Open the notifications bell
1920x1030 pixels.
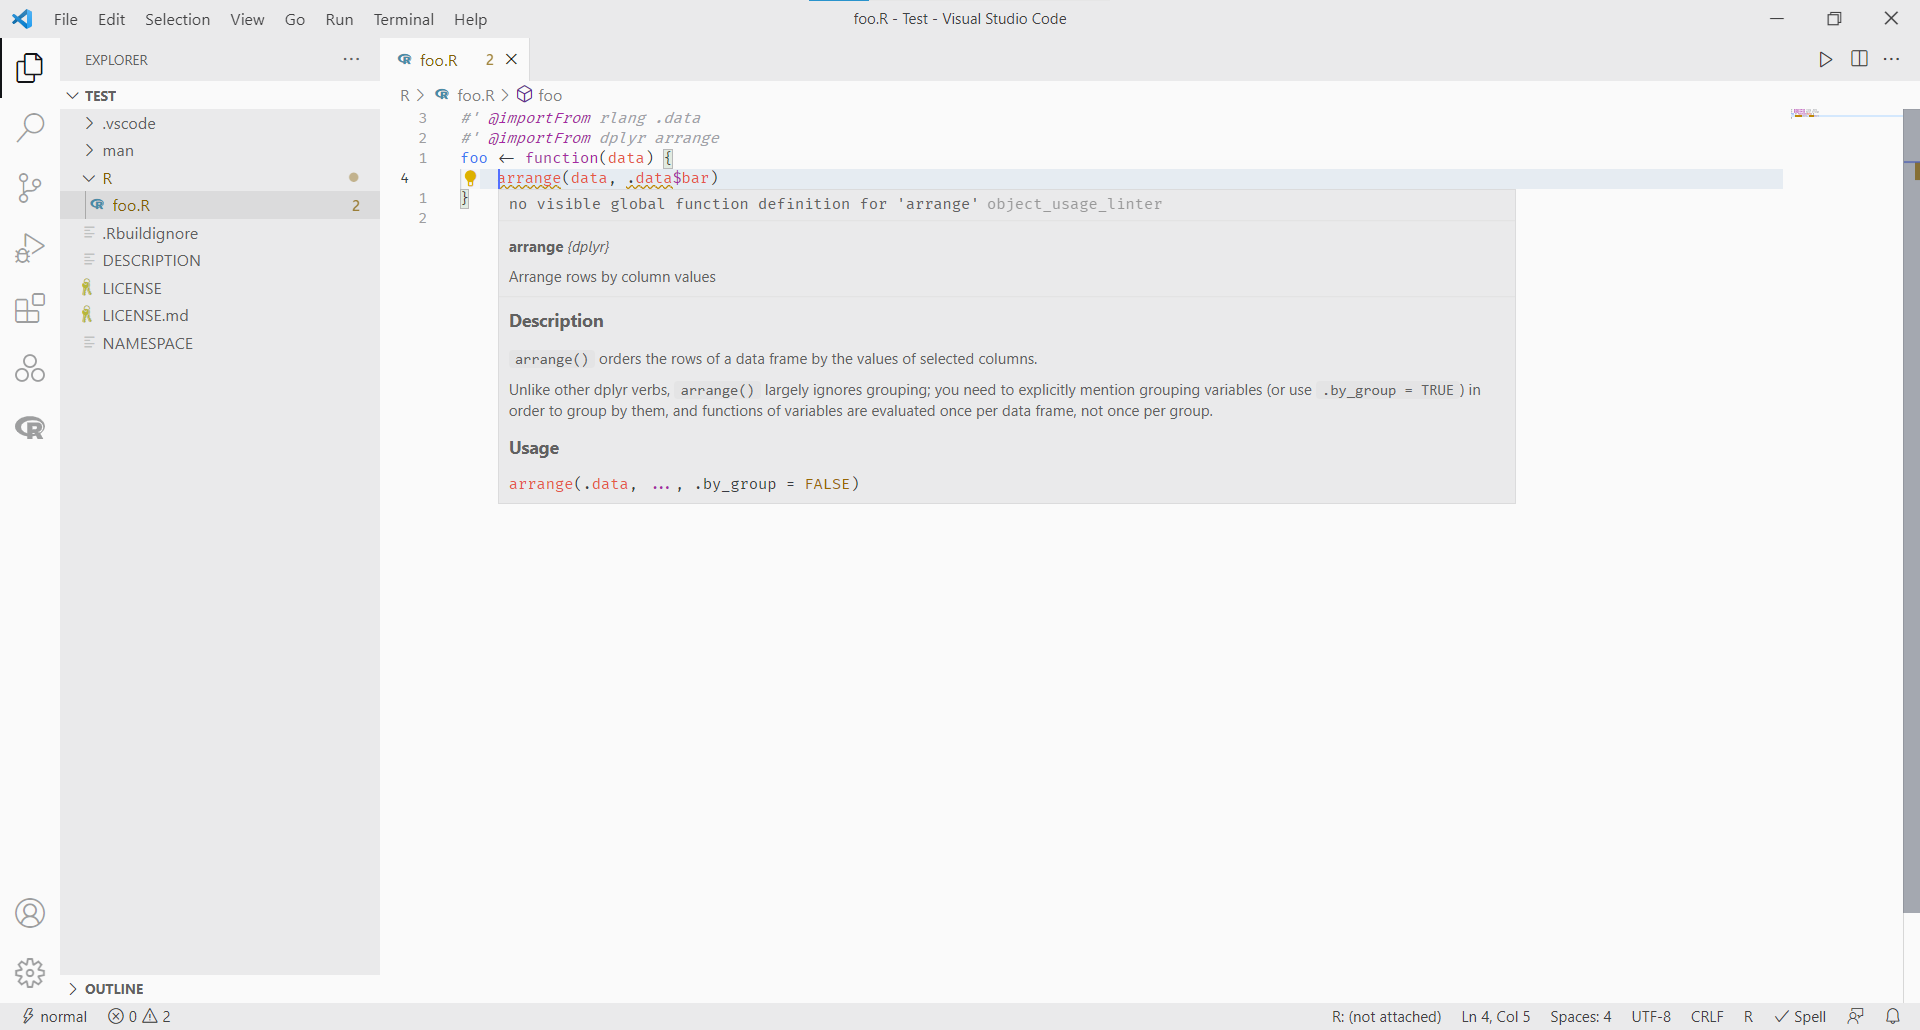point(1893,1016)
